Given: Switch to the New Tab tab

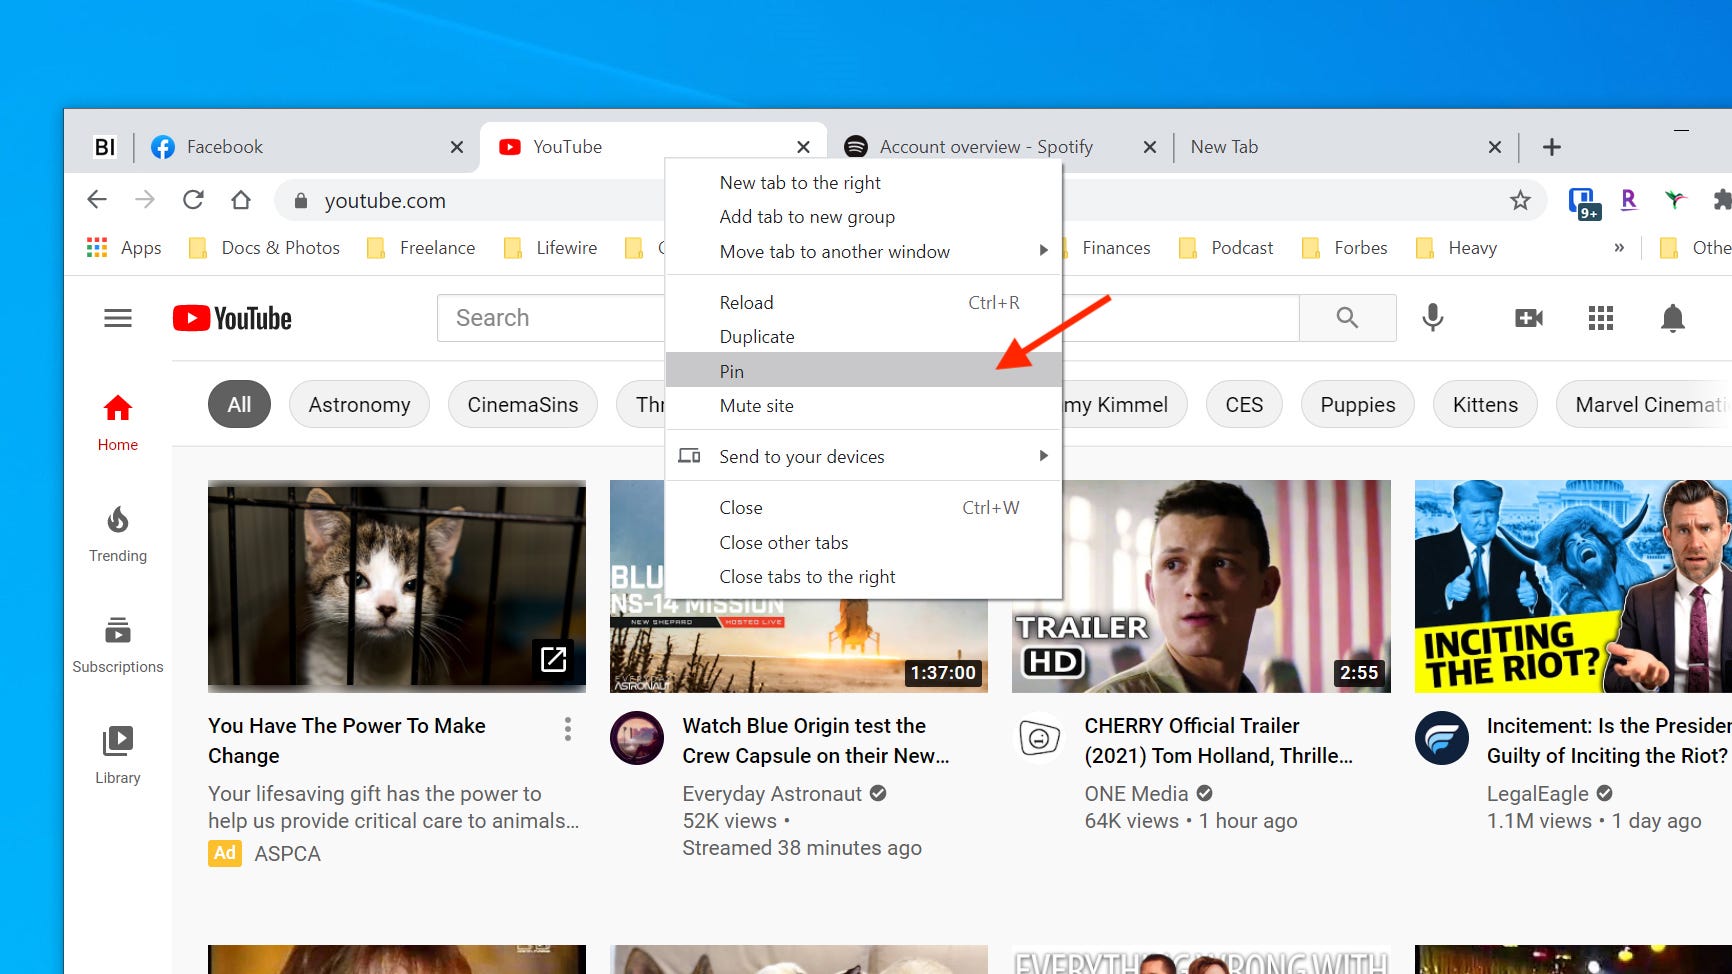Looking at the screenshot, I should [x=1346, y=147].
